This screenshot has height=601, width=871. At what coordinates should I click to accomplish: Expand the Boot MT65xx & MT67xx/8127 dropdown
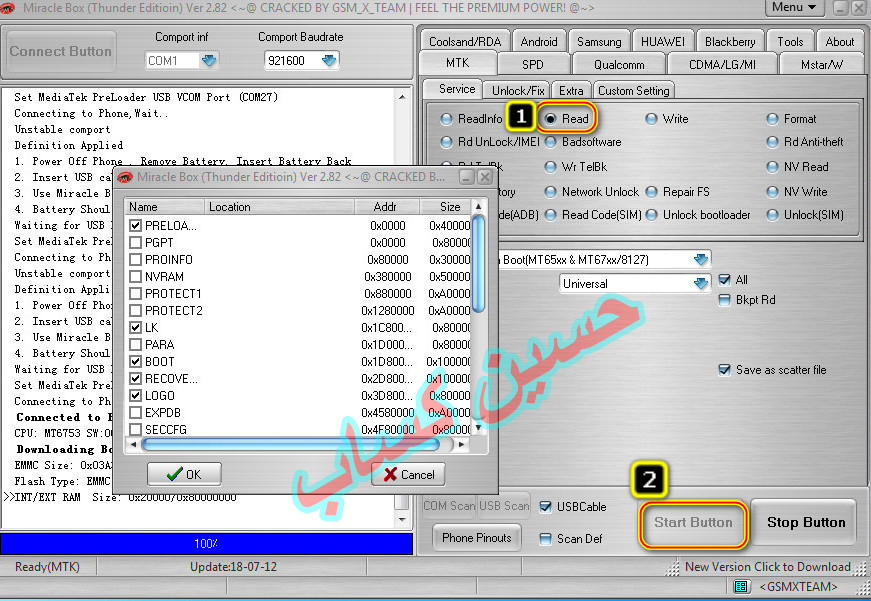(x=701, y=259)
